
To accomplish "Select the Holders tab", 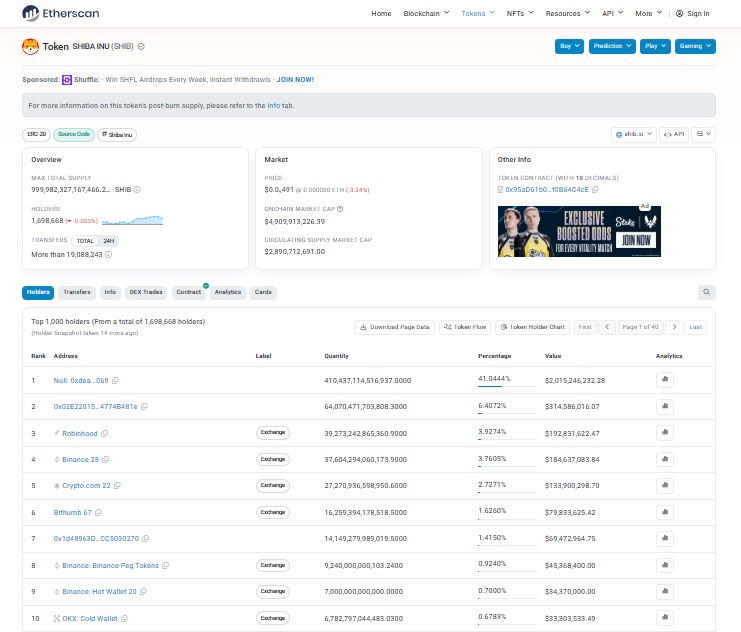I will click(38, 292).
